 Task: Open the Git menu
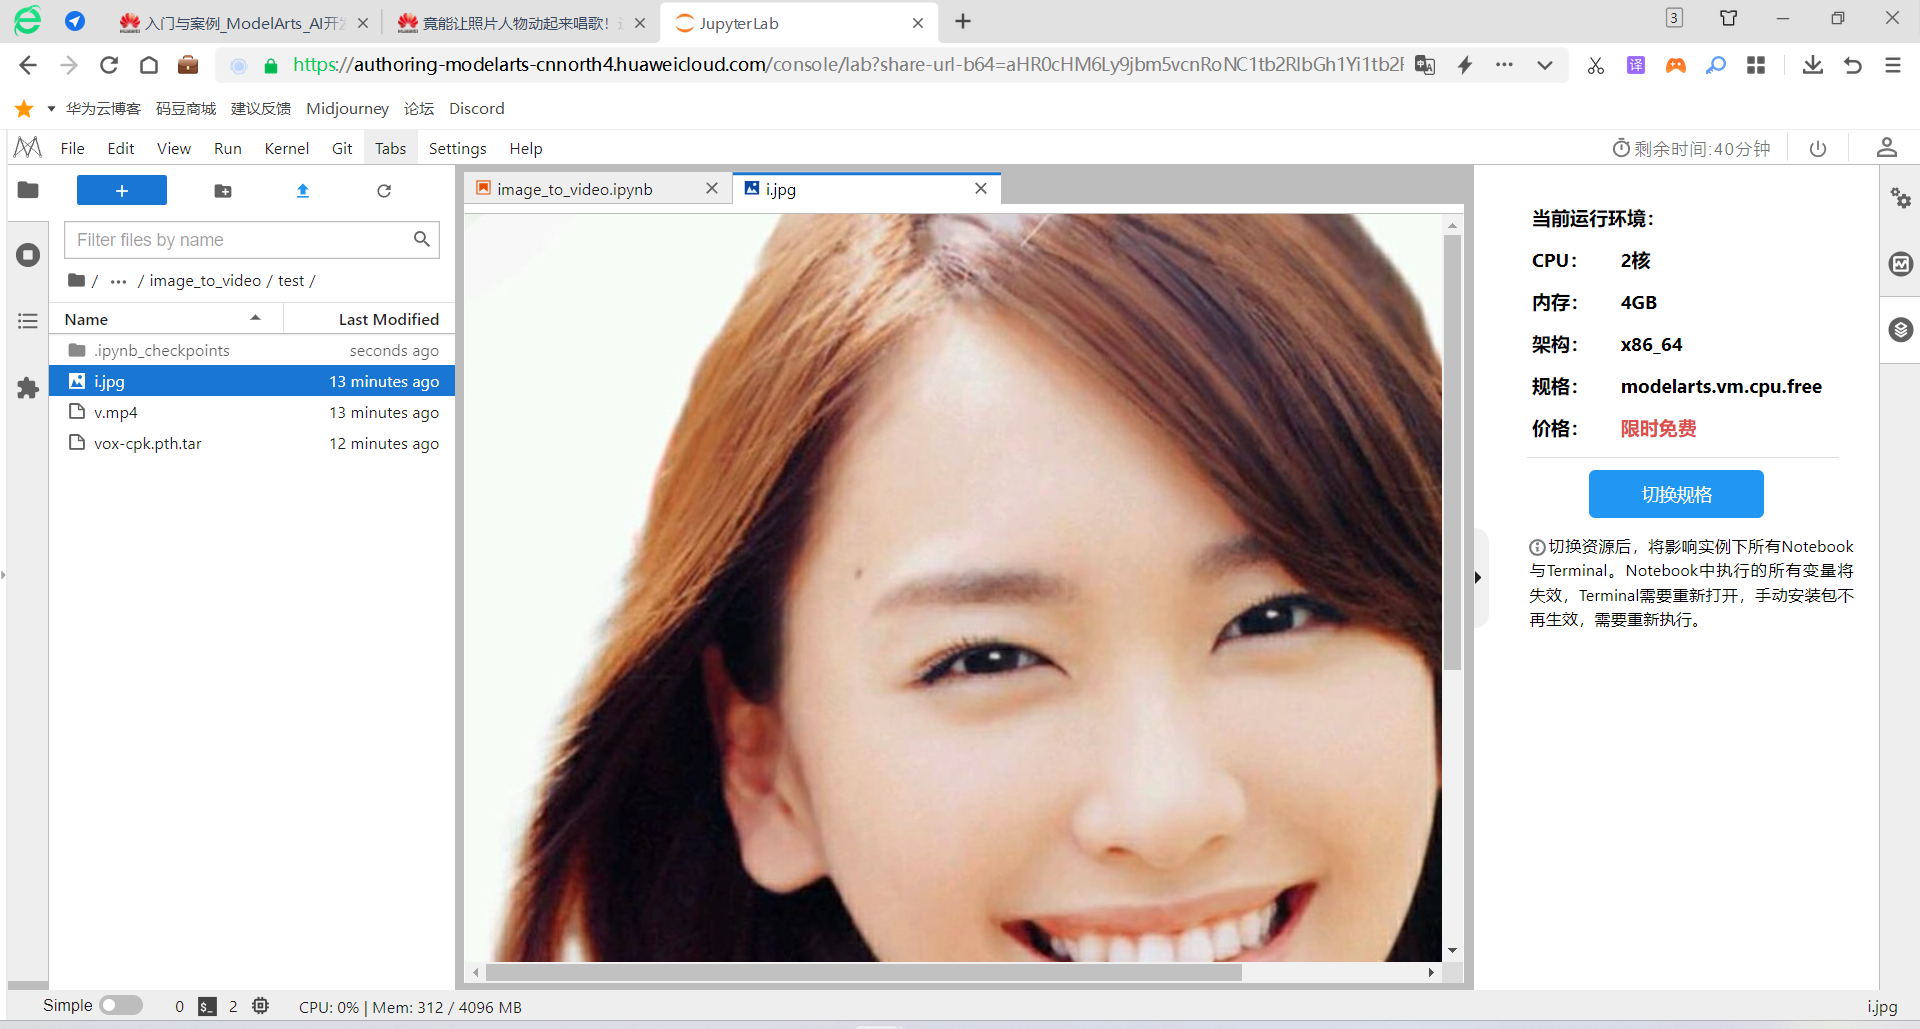342,149
